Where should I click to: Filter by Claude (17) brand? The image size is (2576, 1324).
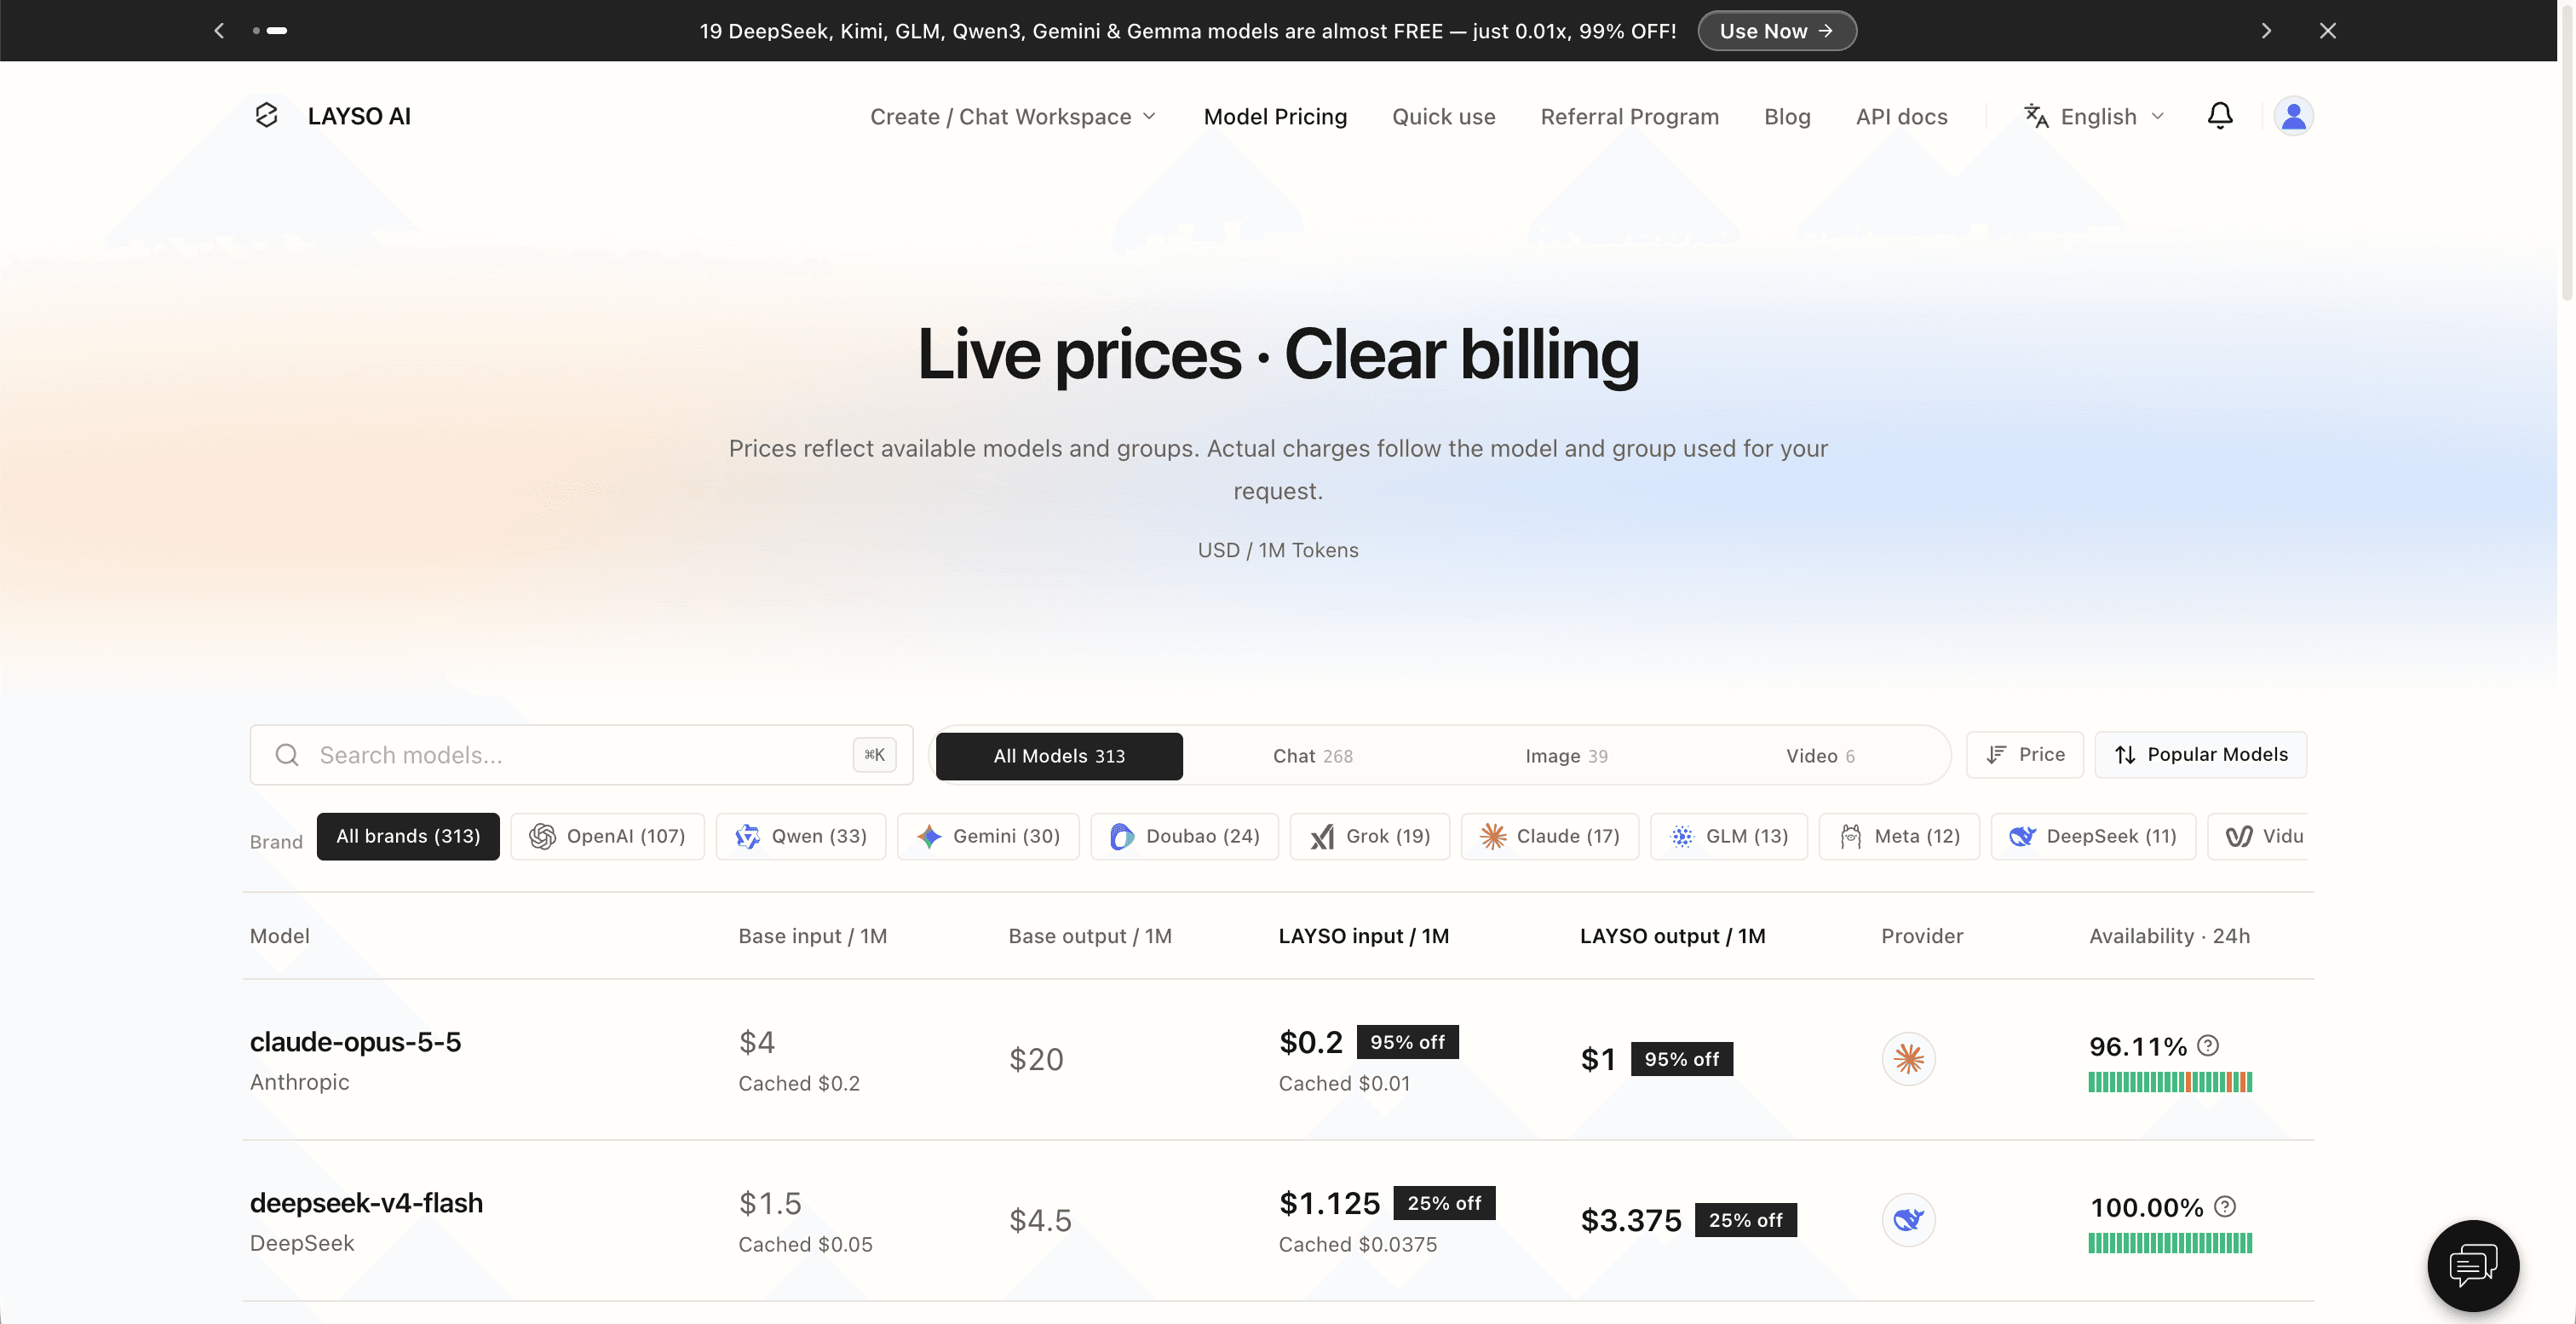coord(1549,836)
